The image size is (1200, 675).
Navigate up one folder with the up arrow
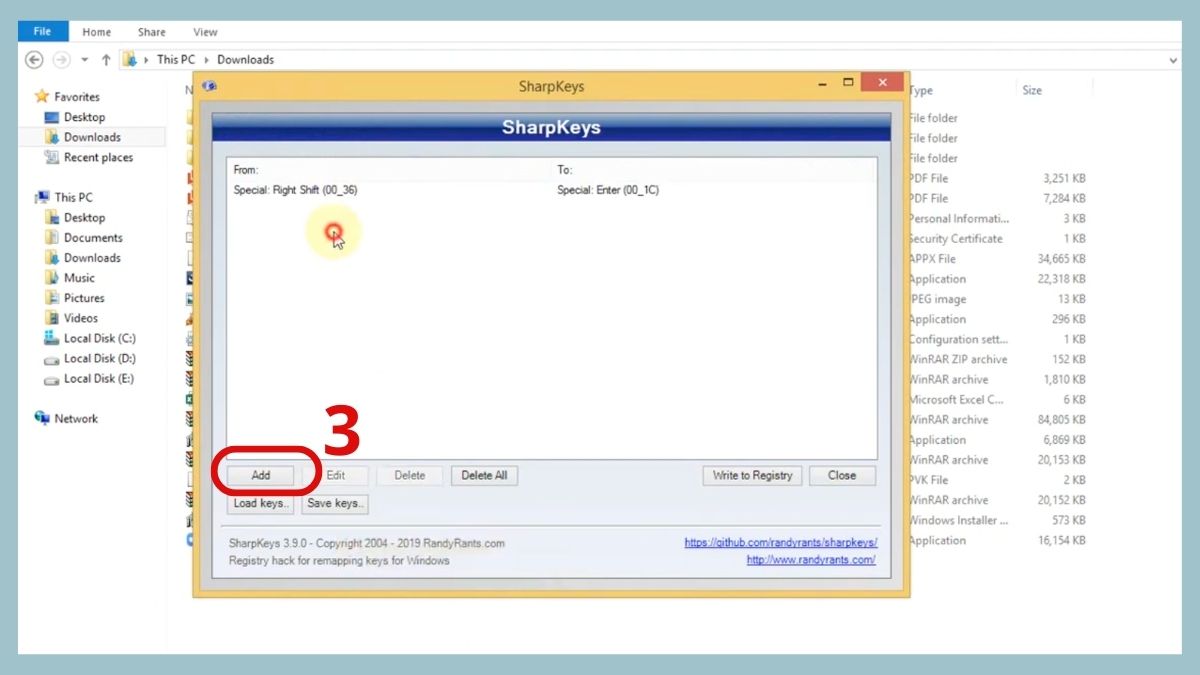105,59
